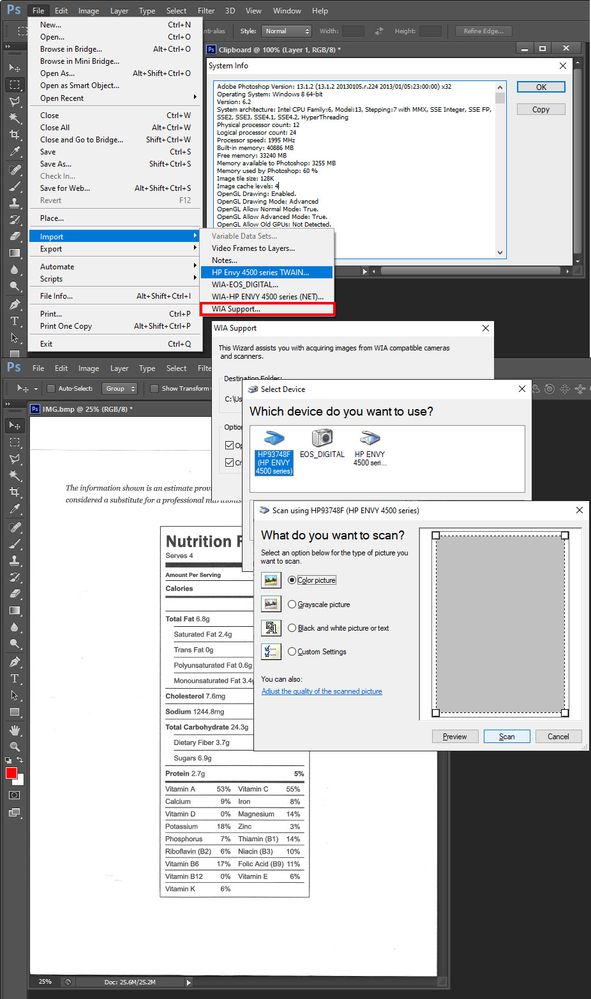Choose Black and white picture or text

pos(338,628)
